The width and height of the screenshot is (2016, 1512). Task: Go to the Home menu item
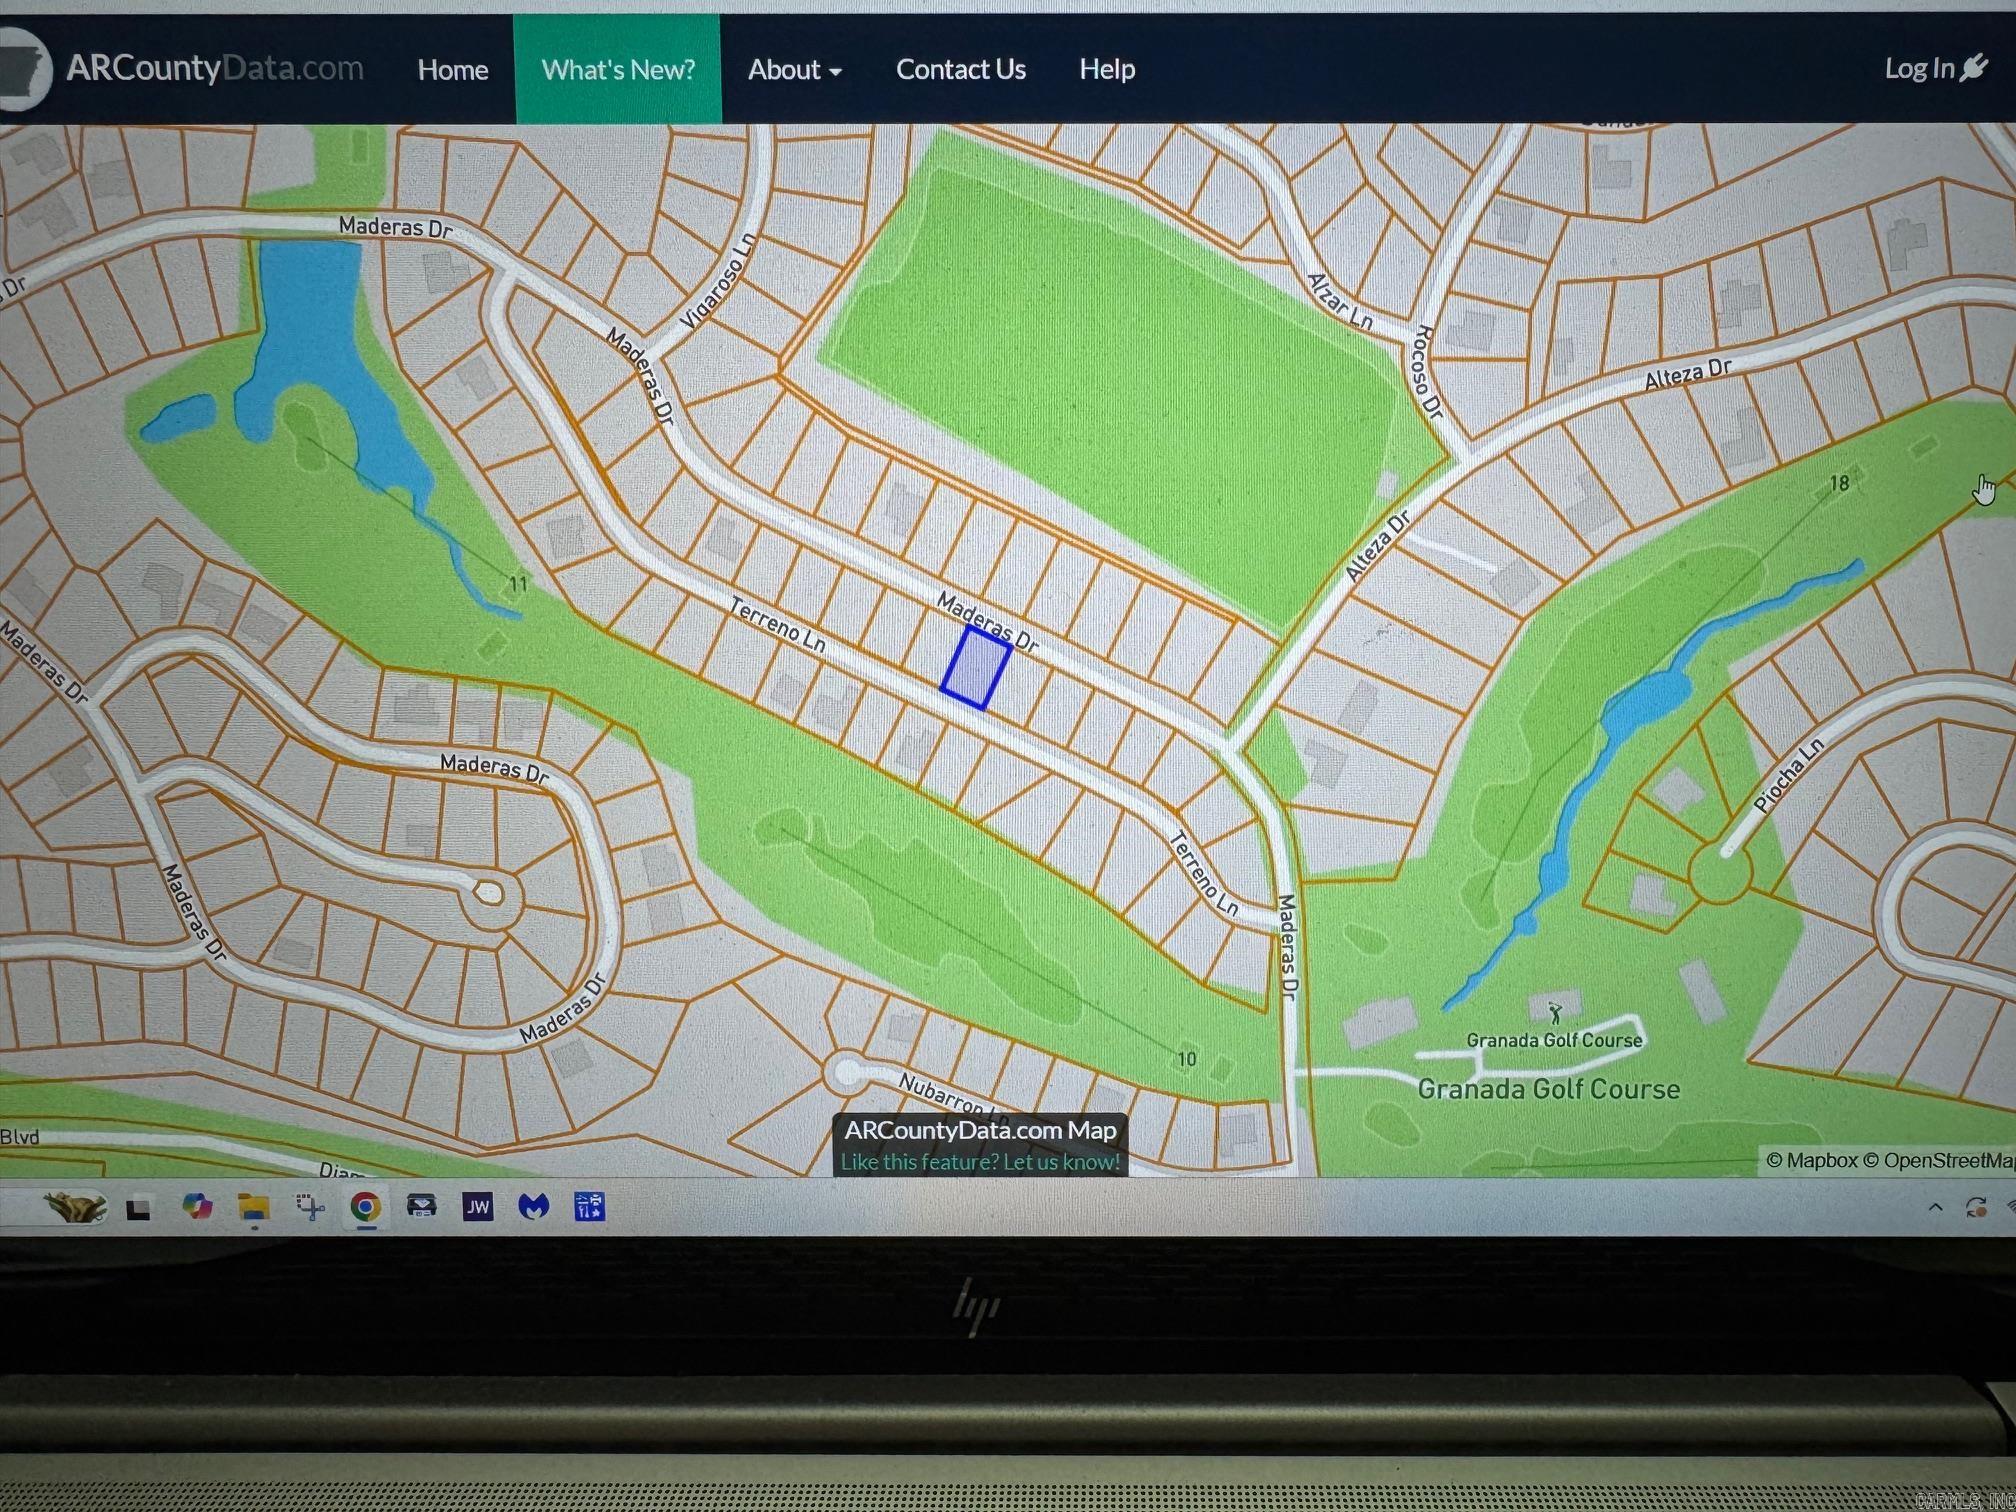coord(453,70)
